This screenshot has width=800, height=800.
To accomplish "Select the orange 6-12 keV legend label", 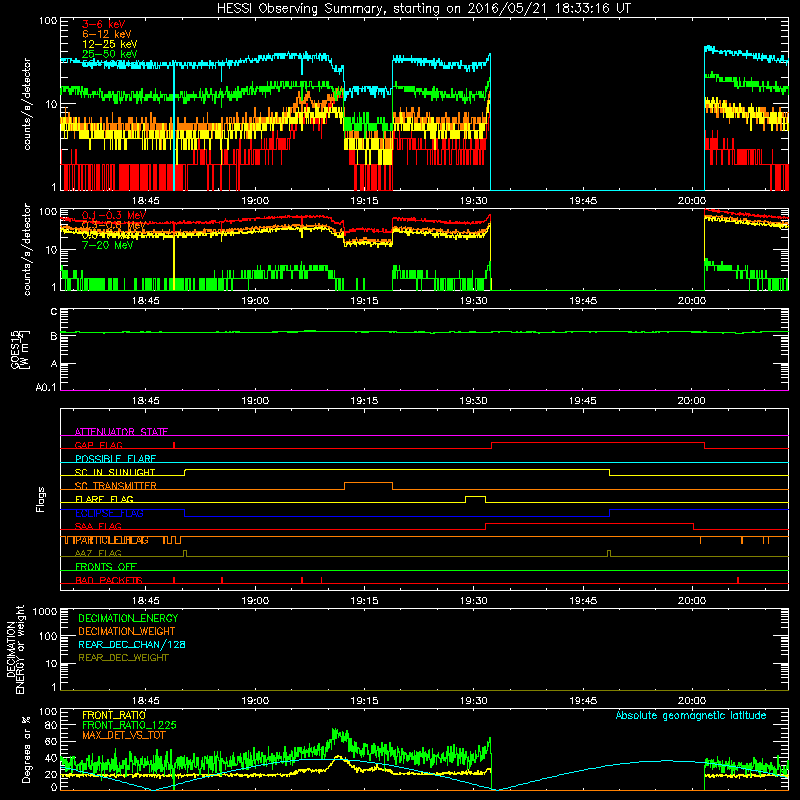I will (107, 34).
